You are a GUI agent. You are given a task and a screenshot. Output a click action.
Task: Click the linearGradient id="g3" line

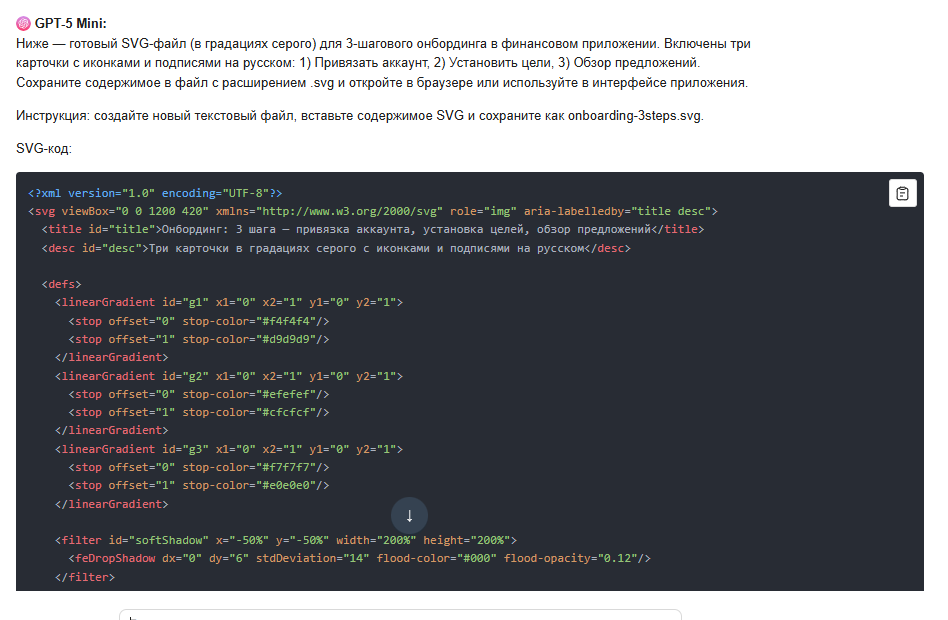tap(229, 449)
